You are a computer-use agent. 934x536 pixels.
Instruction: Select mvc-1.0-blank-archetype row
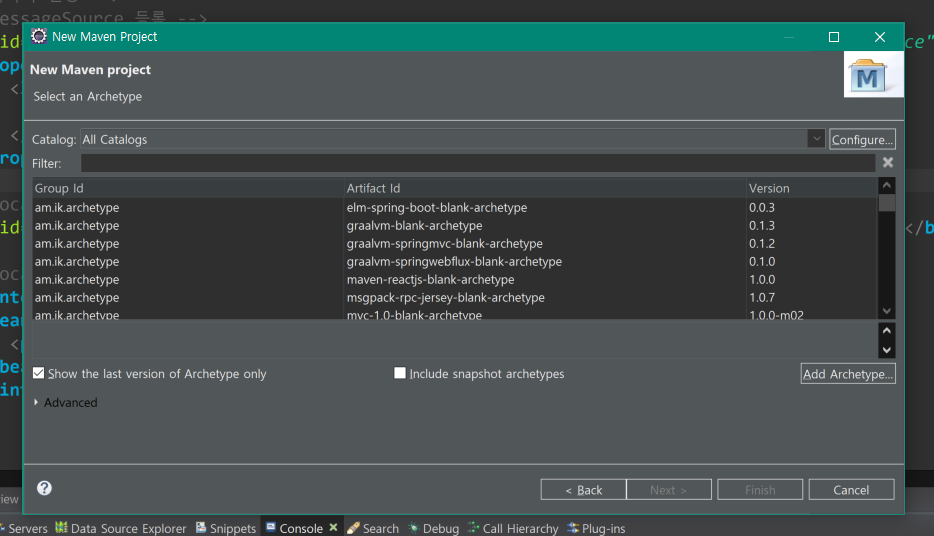click(x=454, y=313)
